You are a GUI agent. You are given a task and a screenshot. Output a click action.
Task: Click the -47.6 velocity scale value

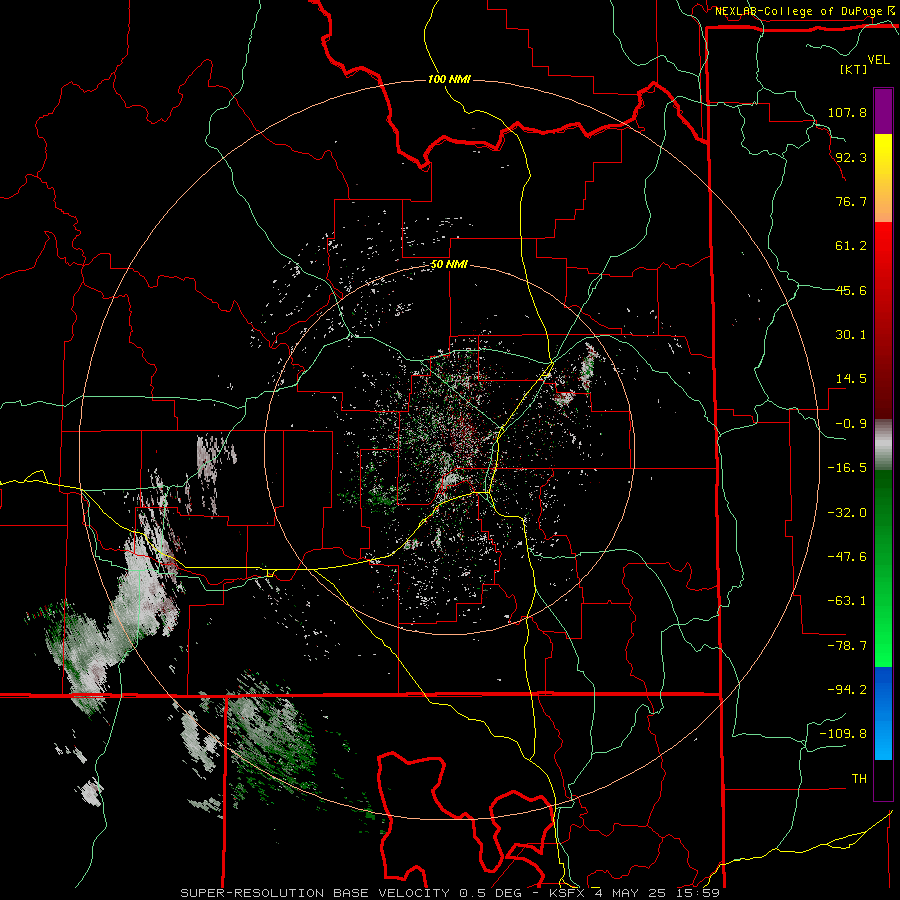[x=847, y=557]
